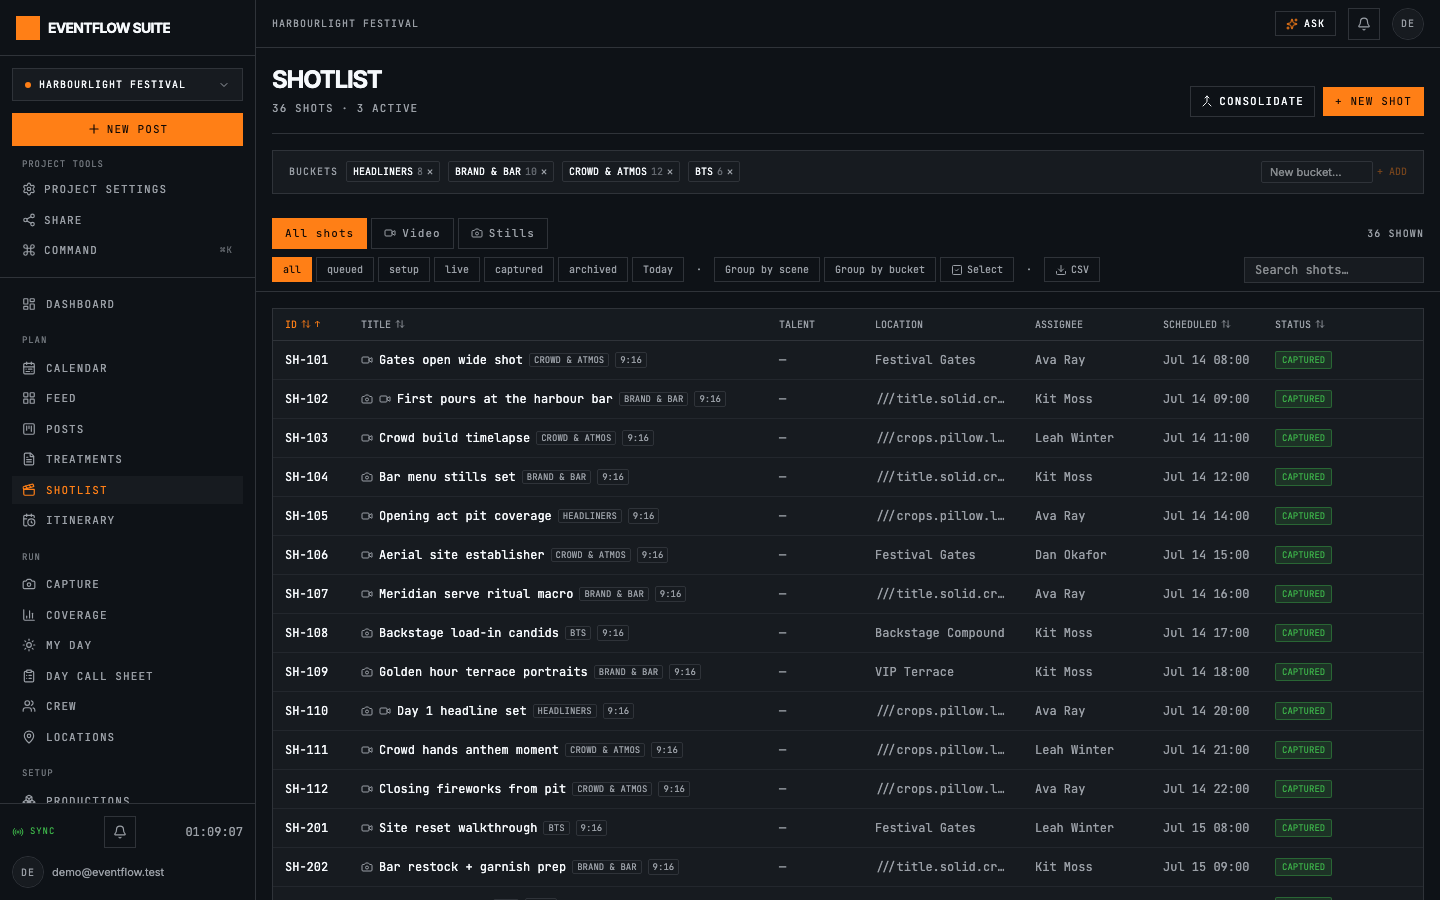Open My Day view
Screen dimensions: 1440x900
pyautogui.click(x=127, y=645)
